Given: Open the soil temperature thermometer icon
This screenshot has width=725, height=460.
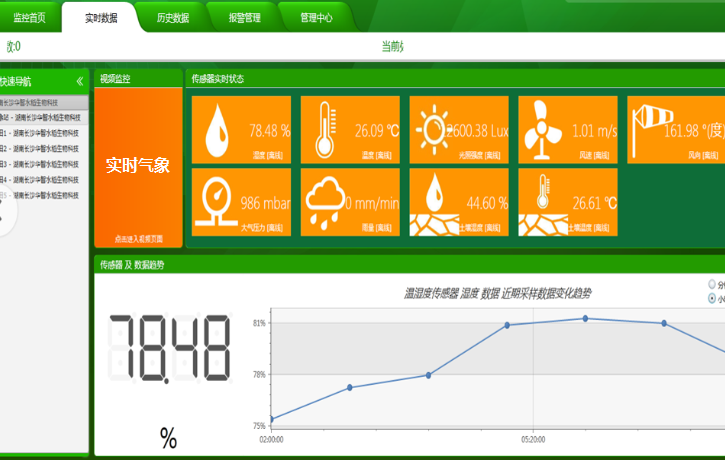Looking at the screenshot, I should [x=542, y=201].
